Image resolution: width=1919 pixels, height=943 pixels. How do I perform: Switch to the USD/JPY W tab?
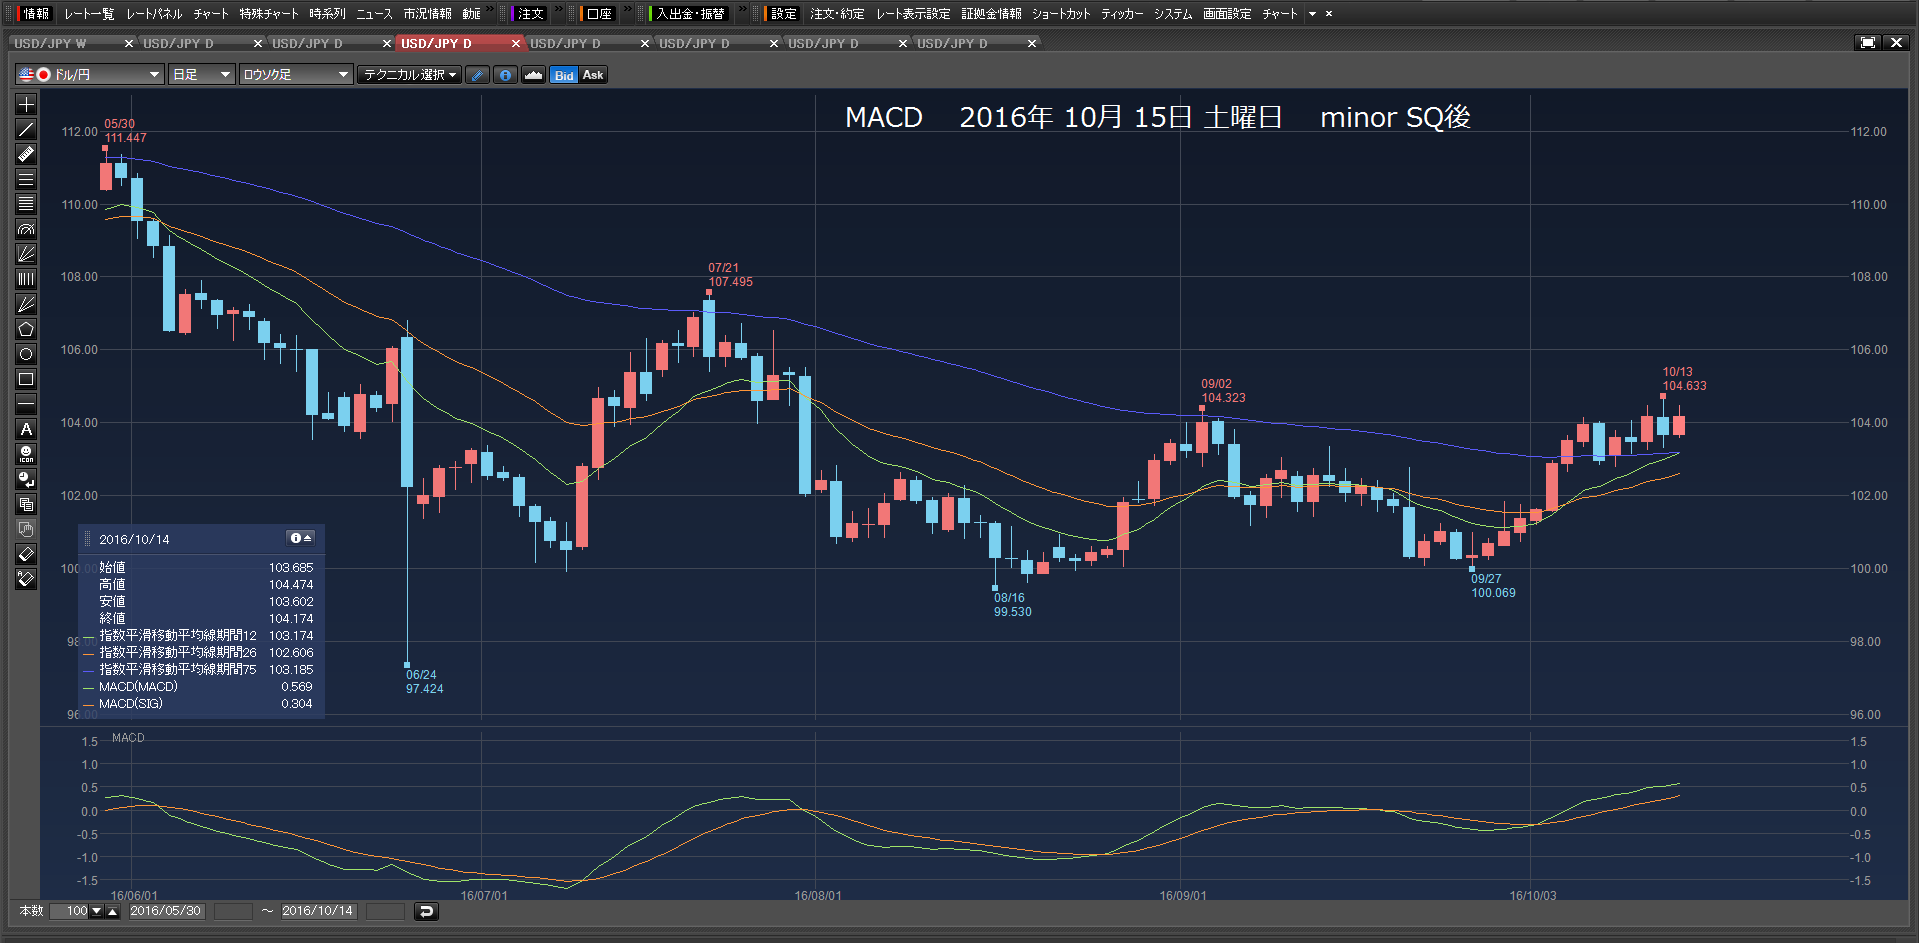[x=50, y=44]
